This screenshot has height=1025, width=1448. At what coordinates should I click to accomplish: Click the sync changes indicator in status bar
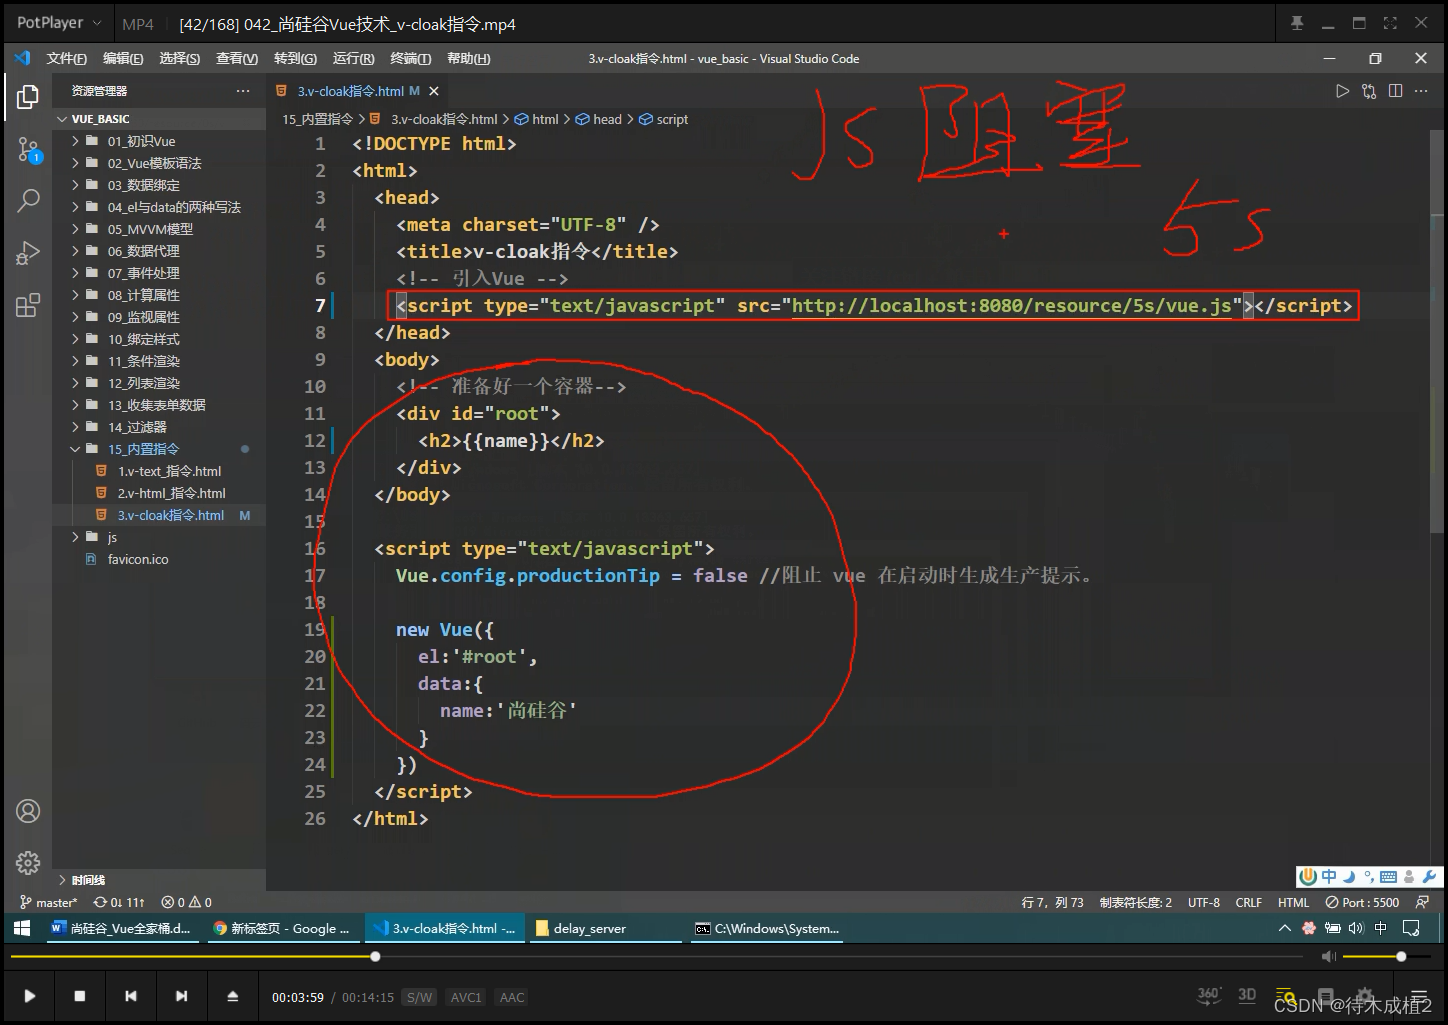click(119, 902)
